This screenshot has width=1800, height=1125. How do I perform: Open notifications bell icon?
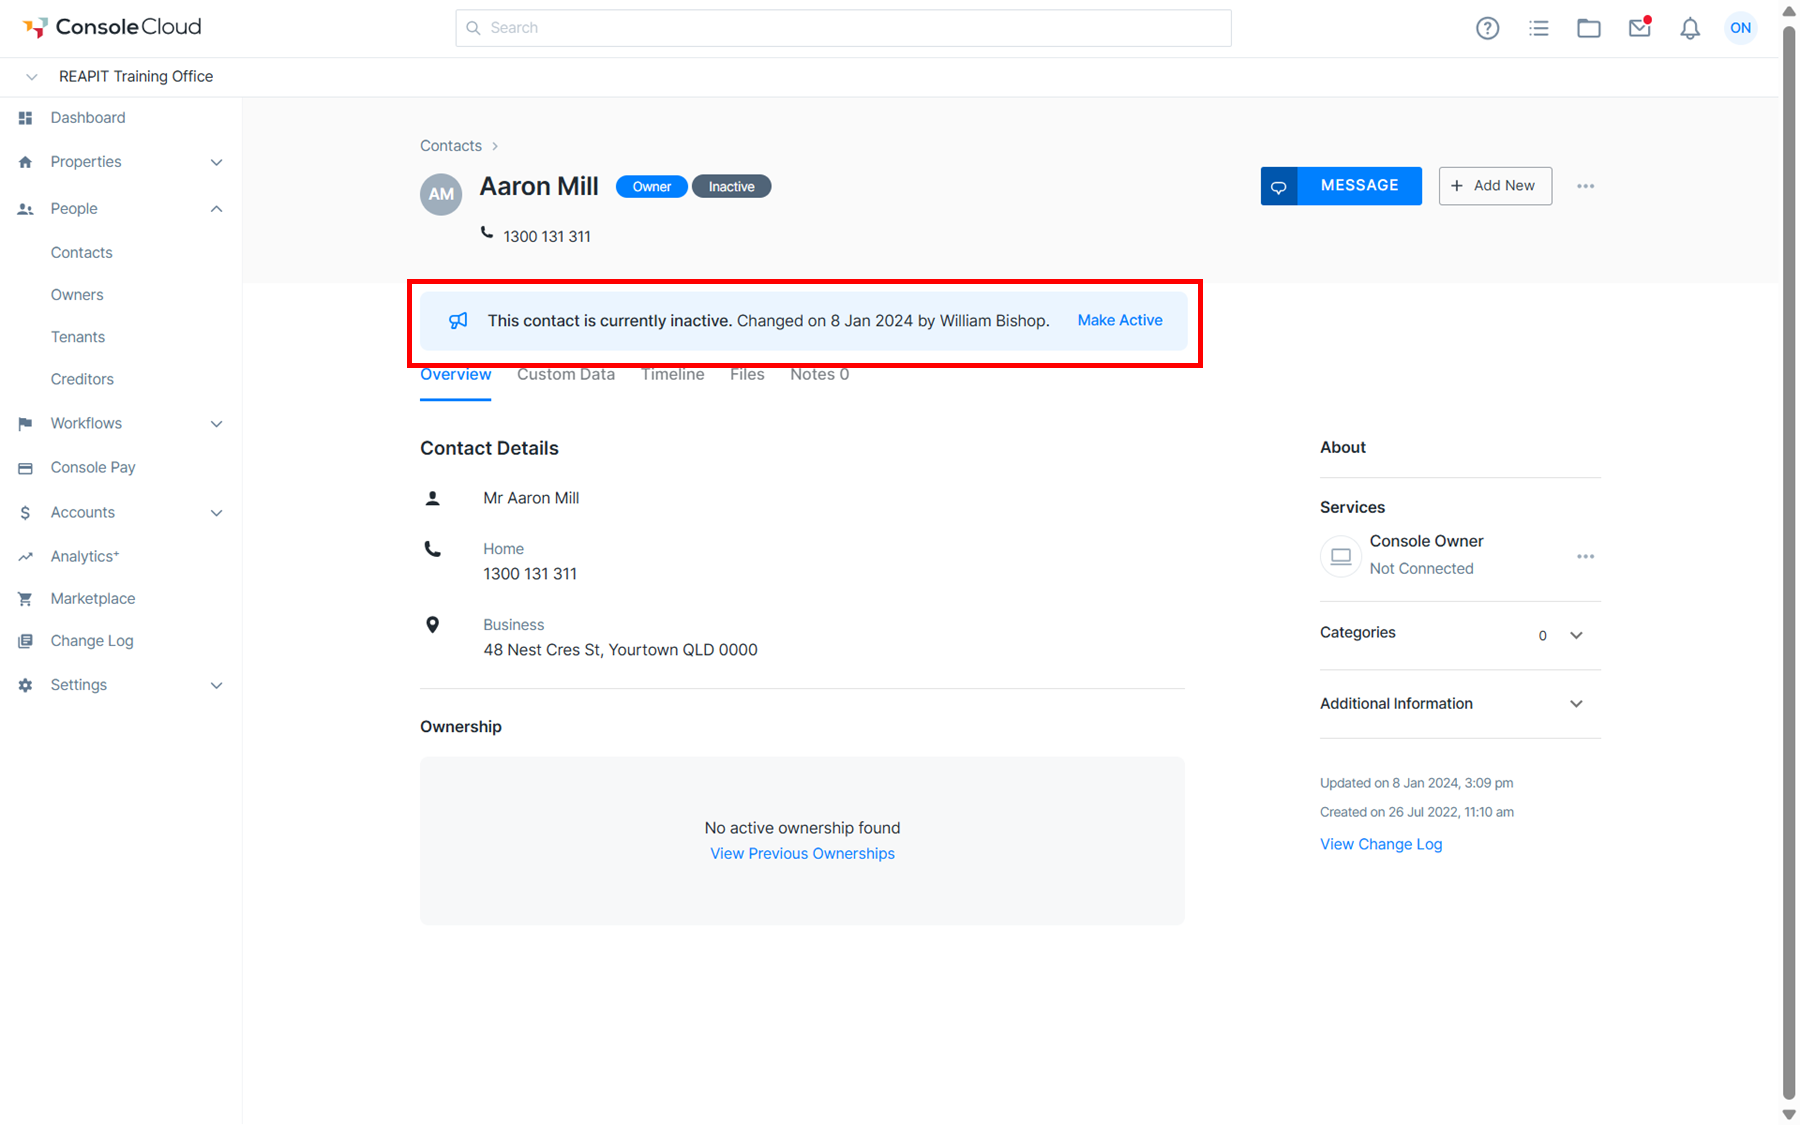pos(1689,28)
